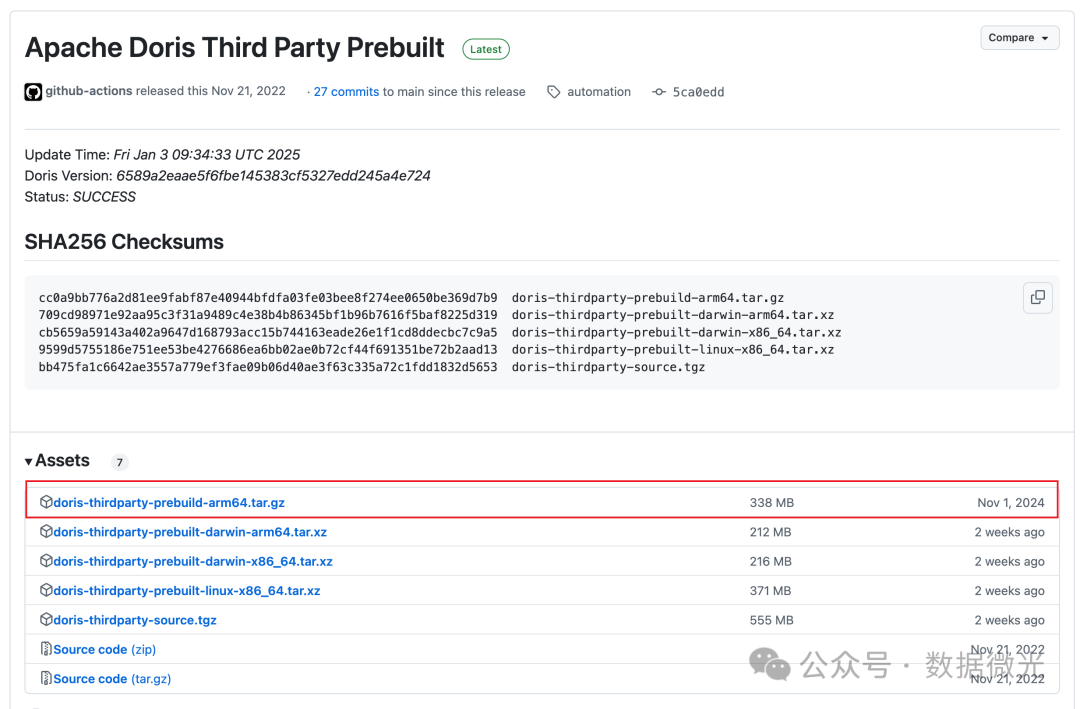Click package icon for darwin-x86_64 asset
Screen dimensions: 1080x709
[46, 561]
